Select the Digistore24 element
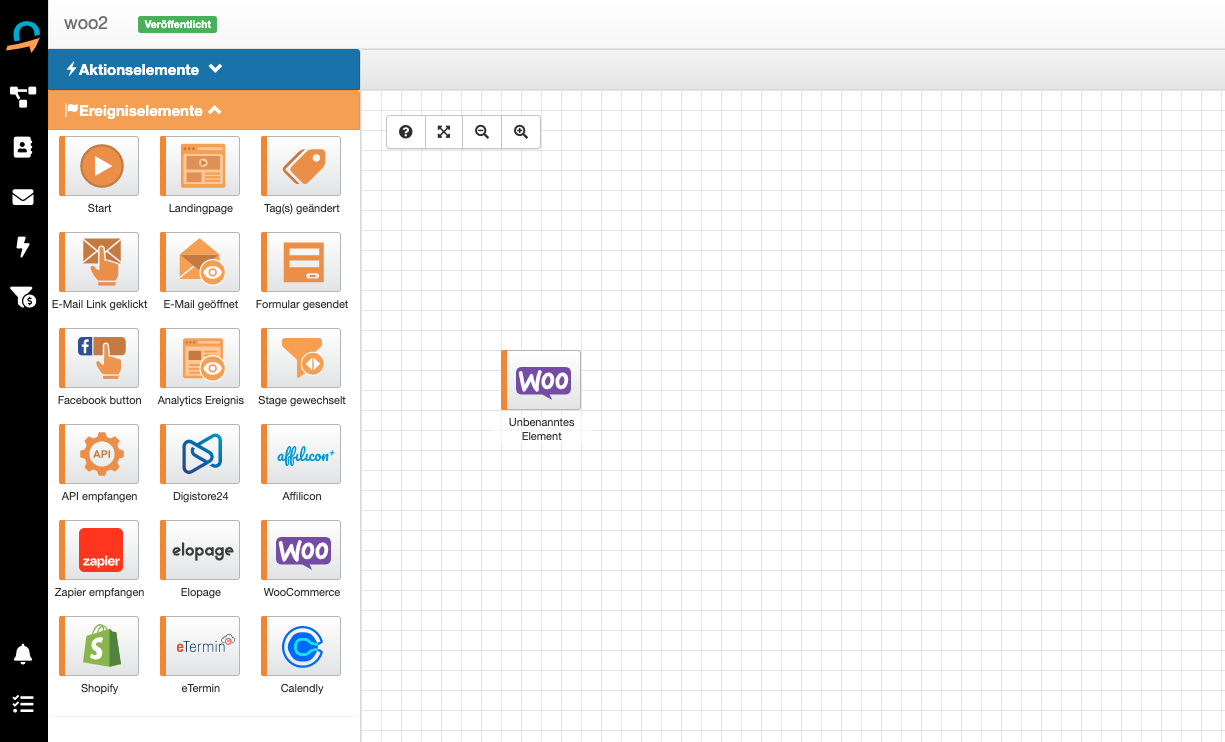1225x742 pixels. (x=200, y=454)
